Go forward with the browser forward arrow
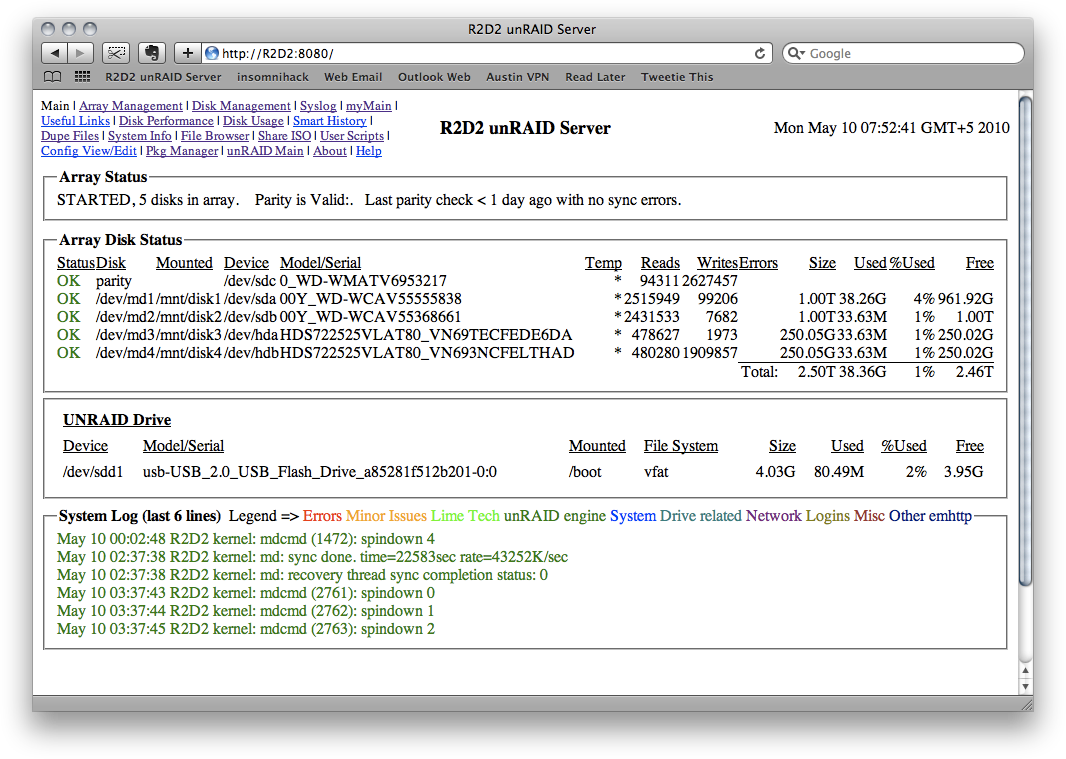This screenshot has width=1066, height=759. pos(80,53)
